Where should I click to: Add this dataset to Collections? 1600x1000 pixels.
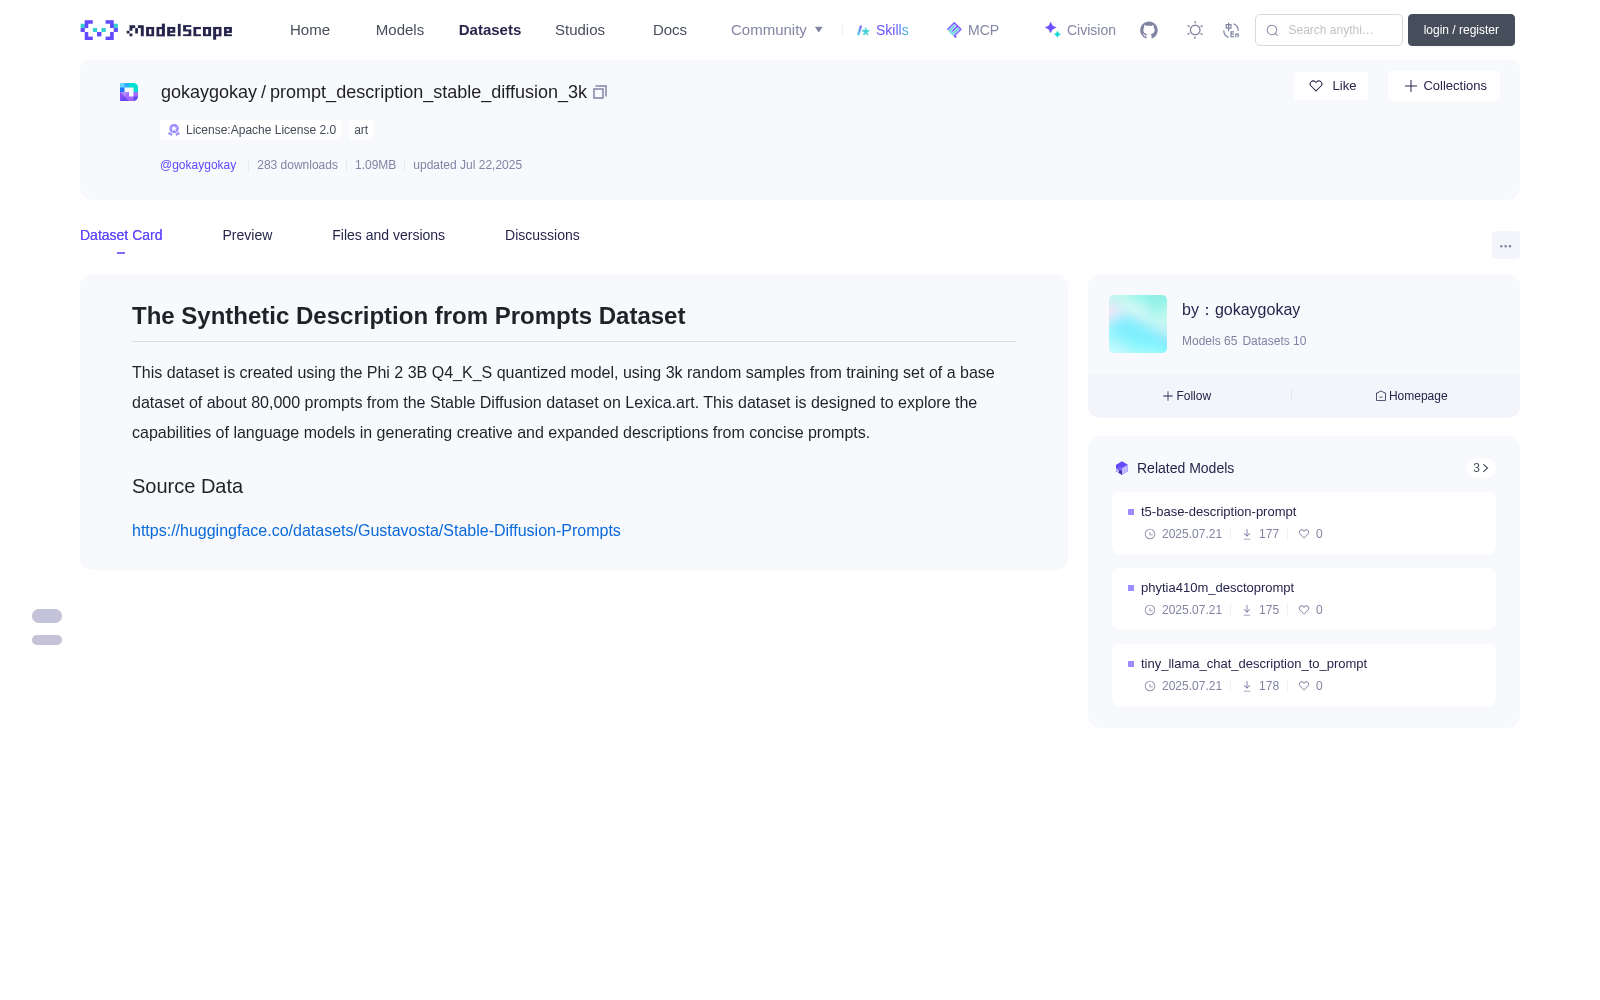point(1444,86)
